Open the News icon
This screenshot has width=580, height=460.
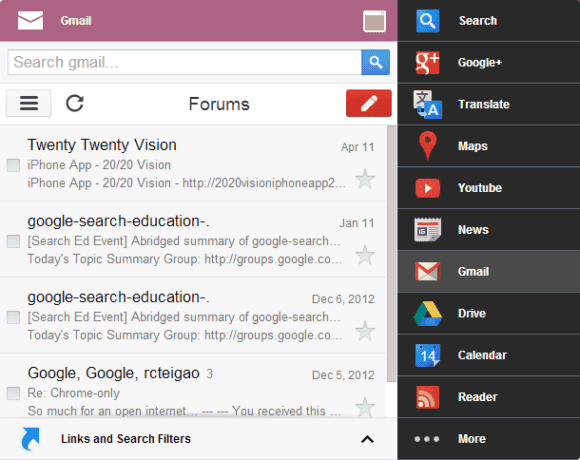[x=428, y=230]
